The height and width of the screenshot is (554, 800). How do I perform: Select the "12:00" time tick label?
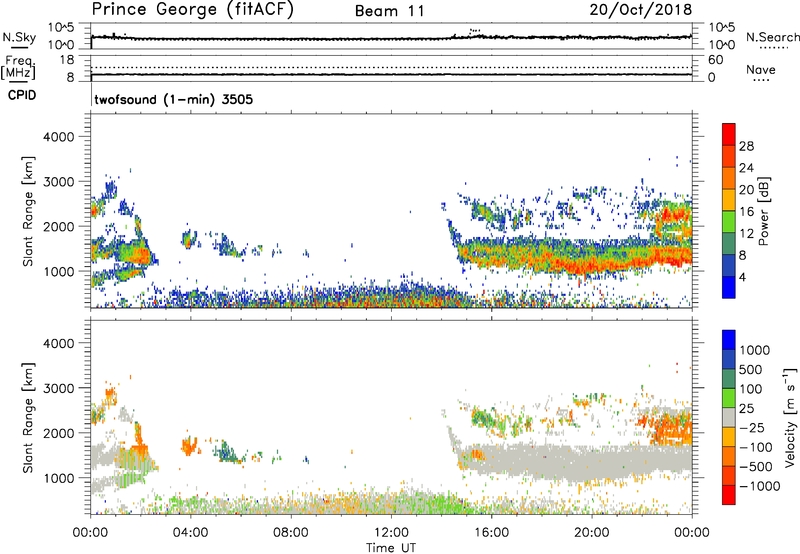[391, 533]
